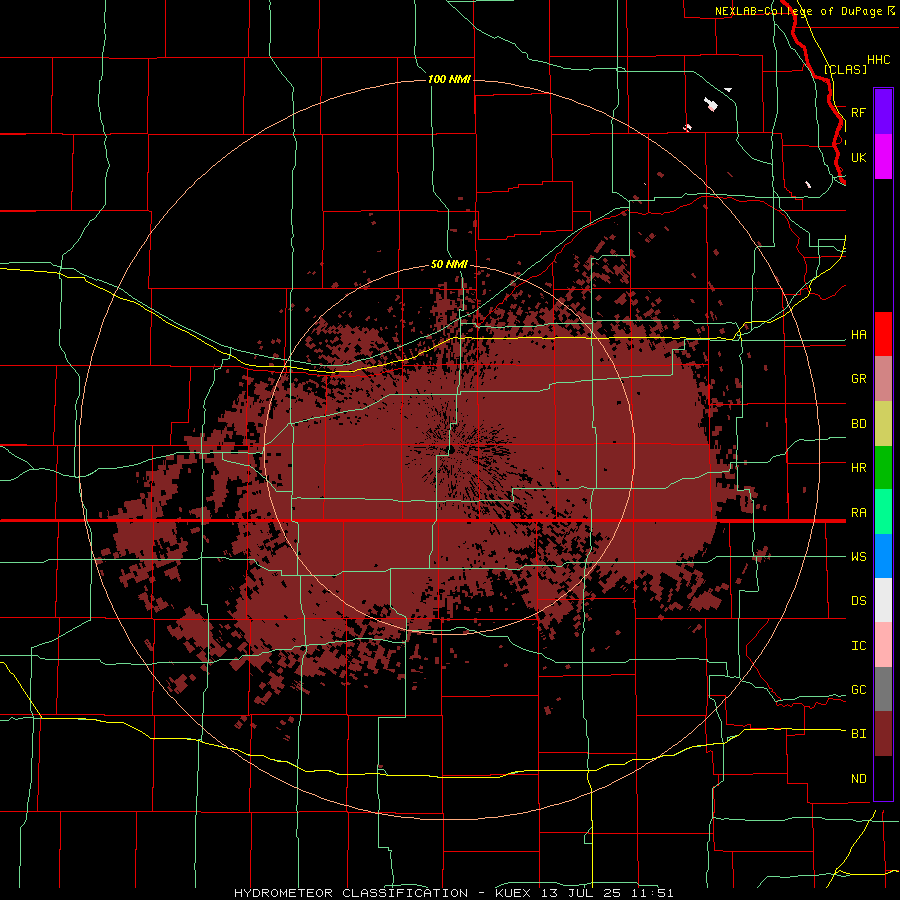The width and height of the screenshot is (900, 900).
Task: Click the RA legend label
Action: pos(858,513)
